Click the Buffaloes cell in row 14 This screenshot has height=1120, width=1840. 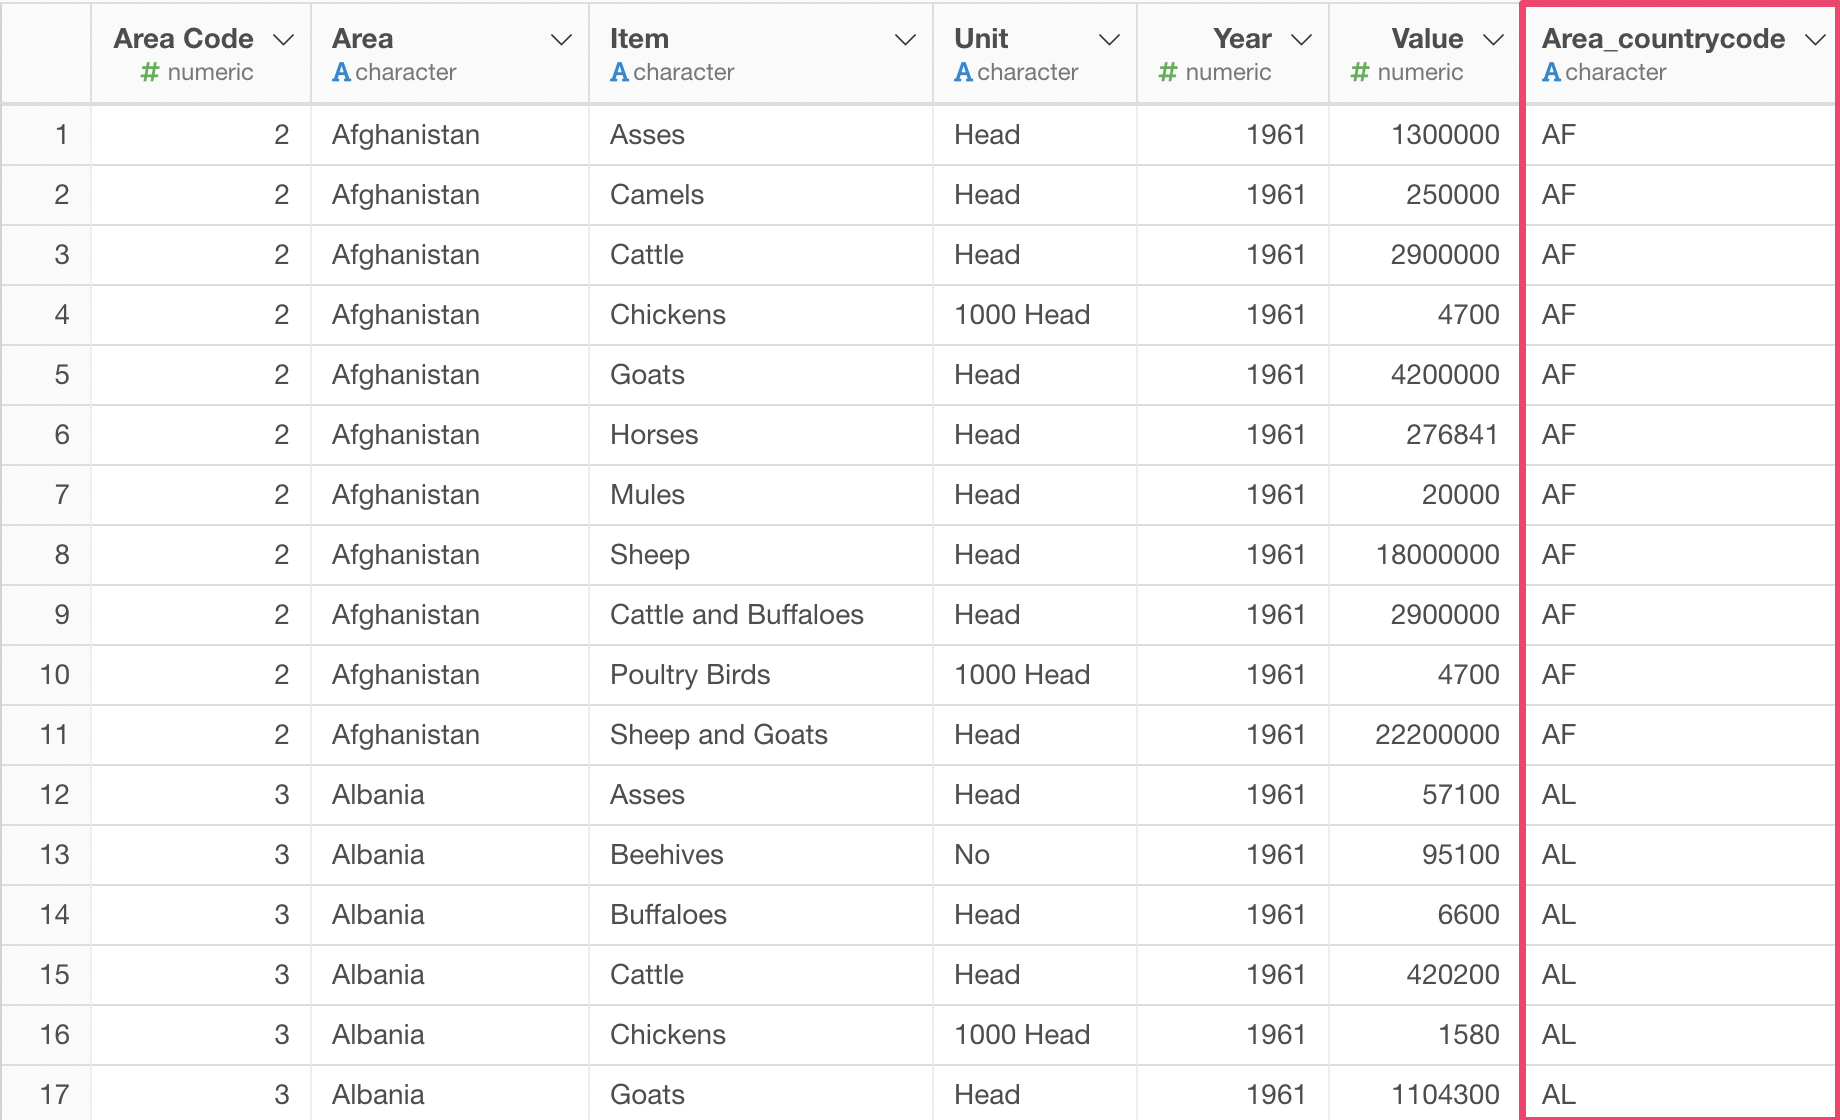(761, 915)
